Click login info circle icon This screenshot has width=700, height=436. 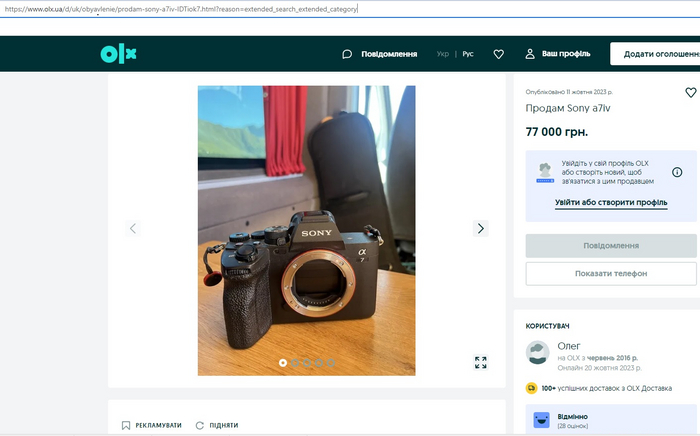677,172
